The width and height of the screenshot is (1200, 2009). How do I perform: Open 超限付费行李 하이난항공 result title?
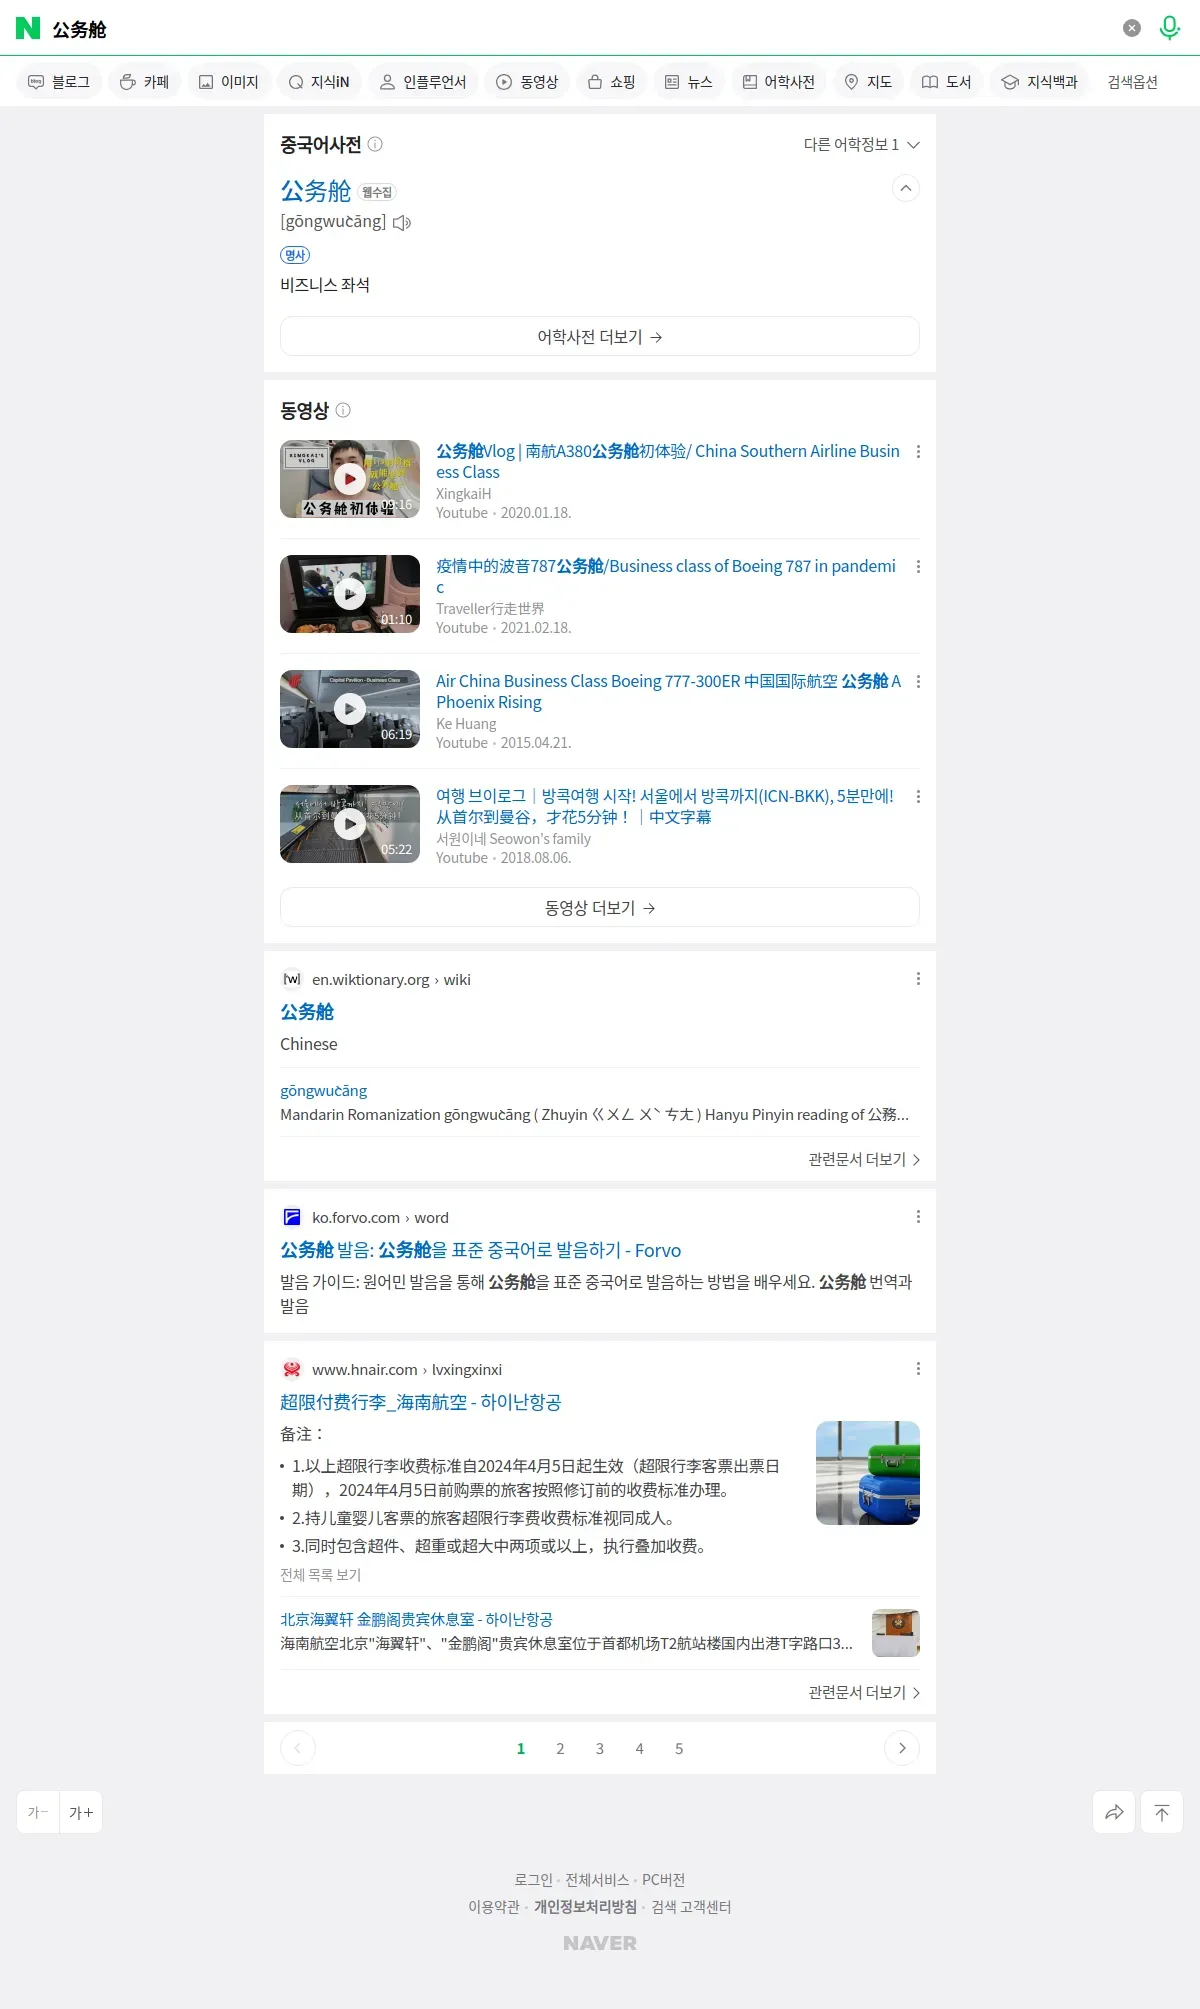click(x=420, y=1402)
